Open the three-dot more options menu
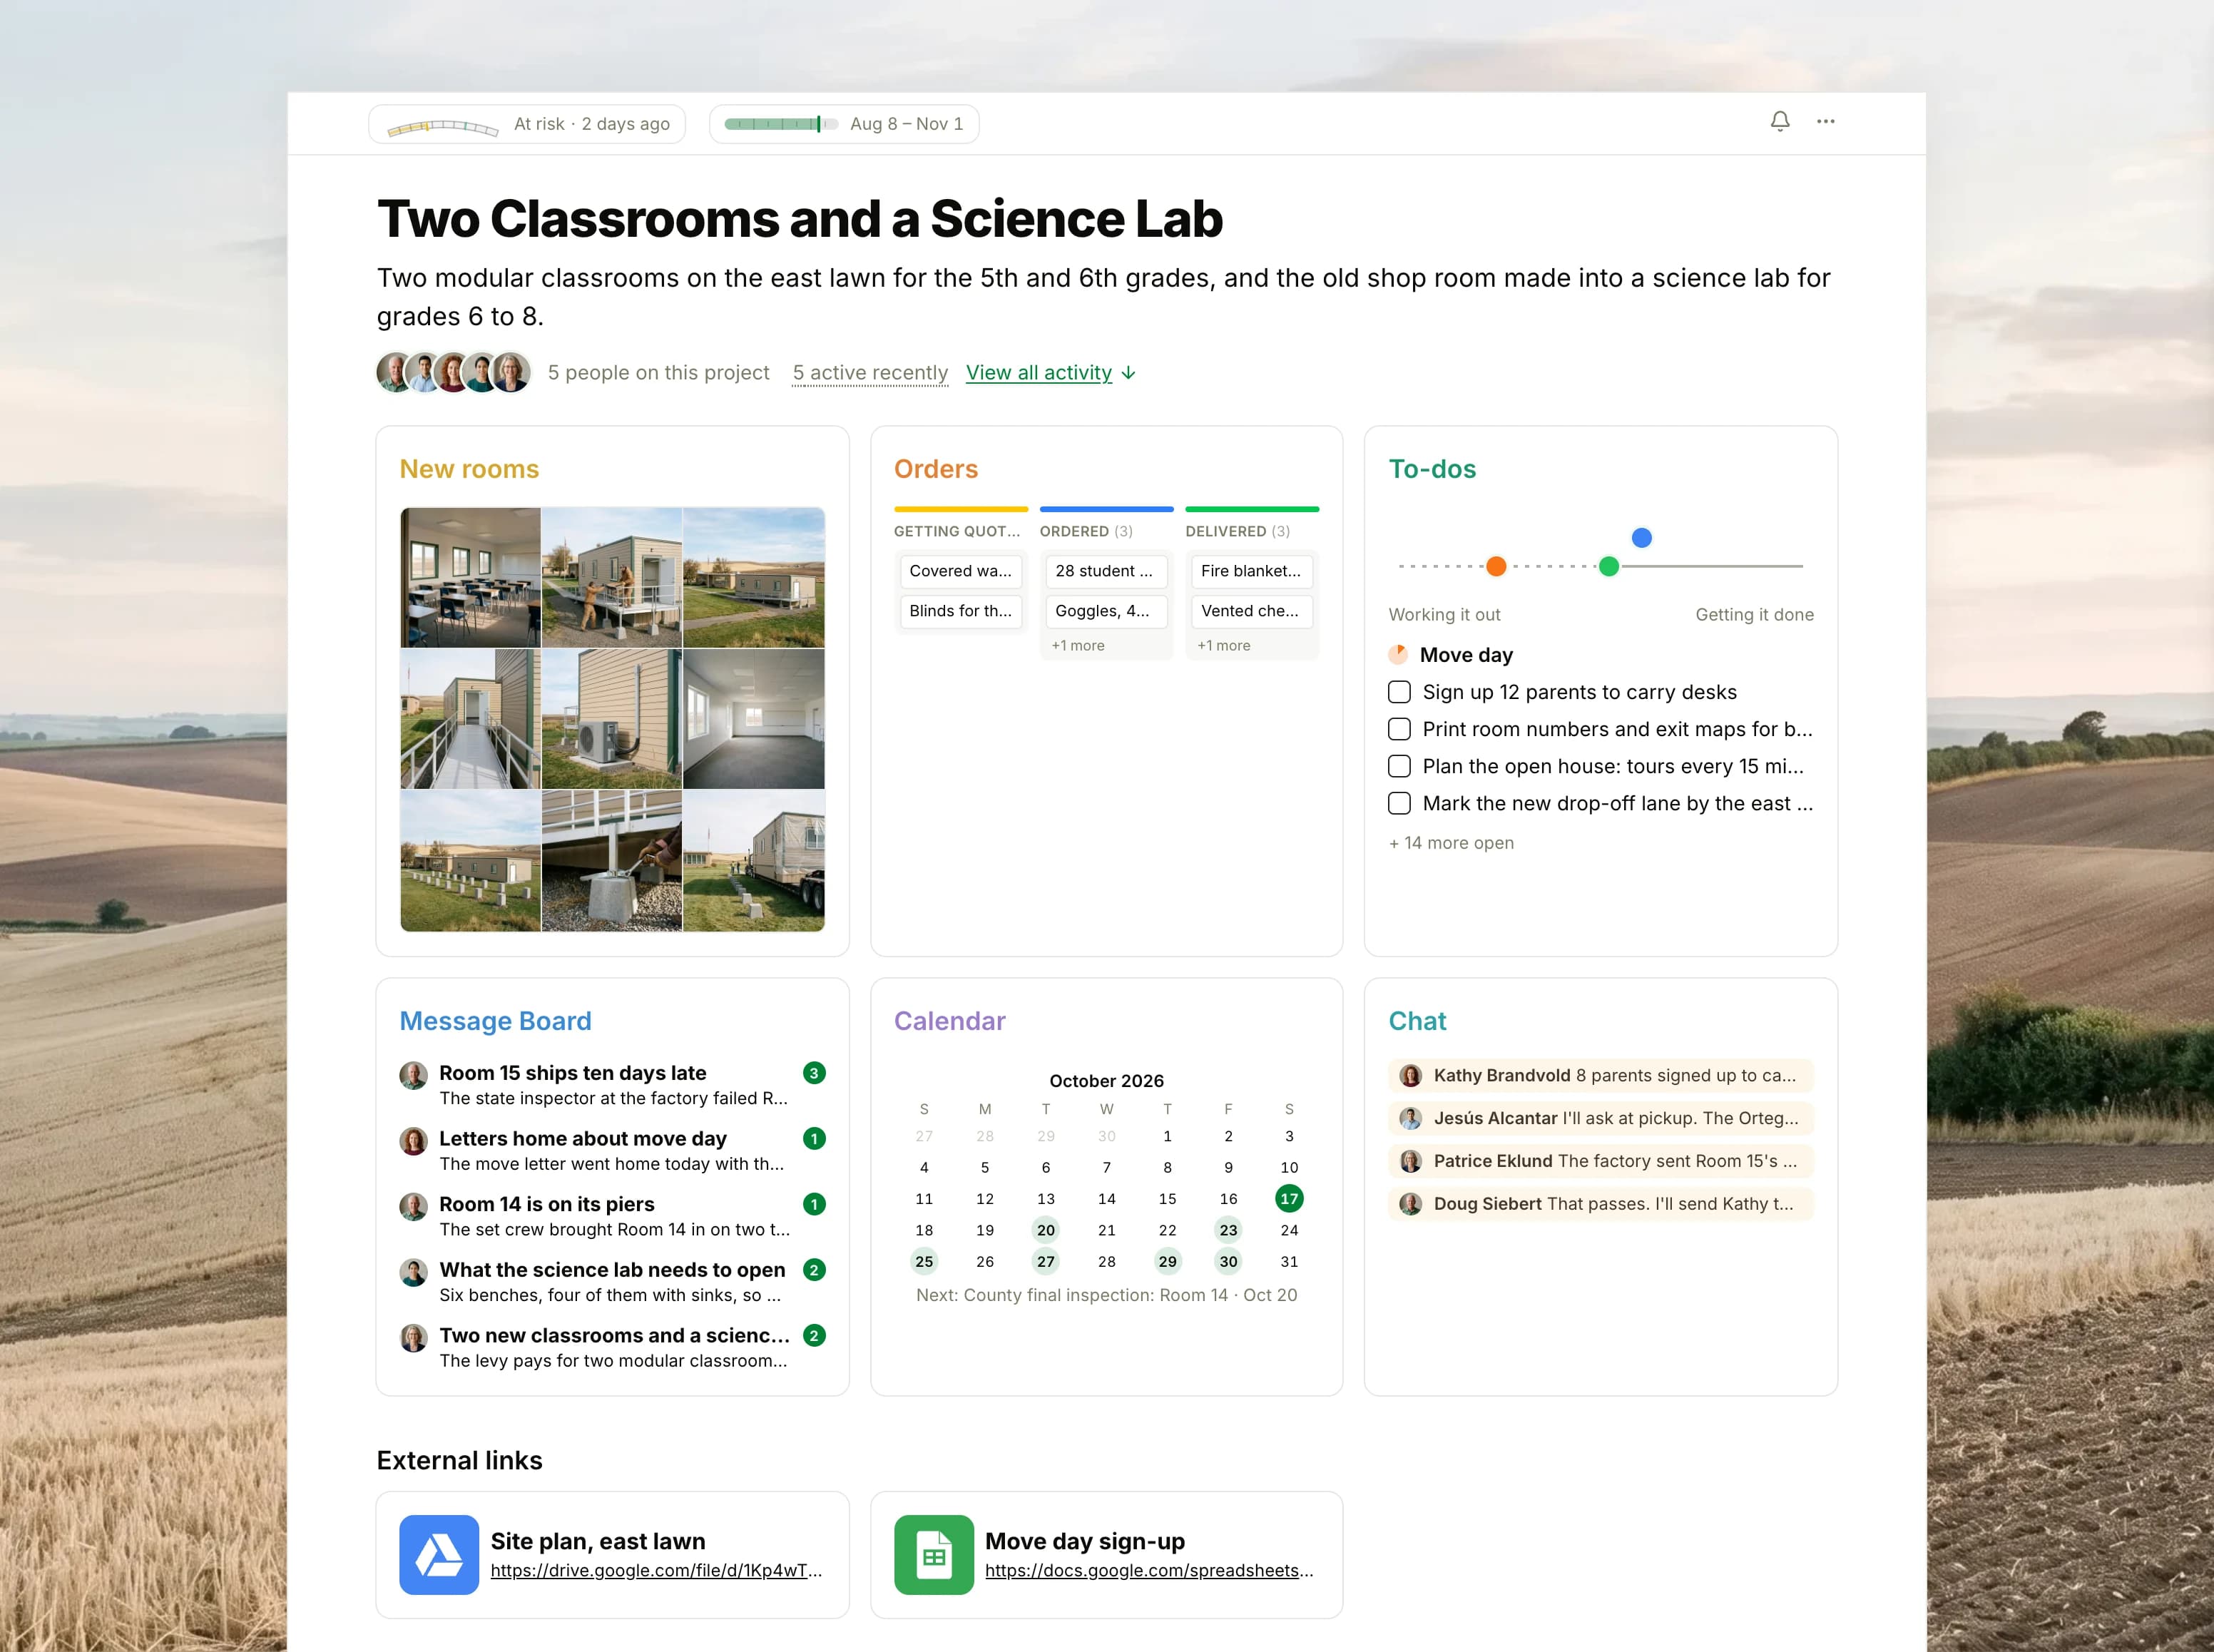The width and height of the screenshot is (2214, 1652). click(x=1825, y=122)
